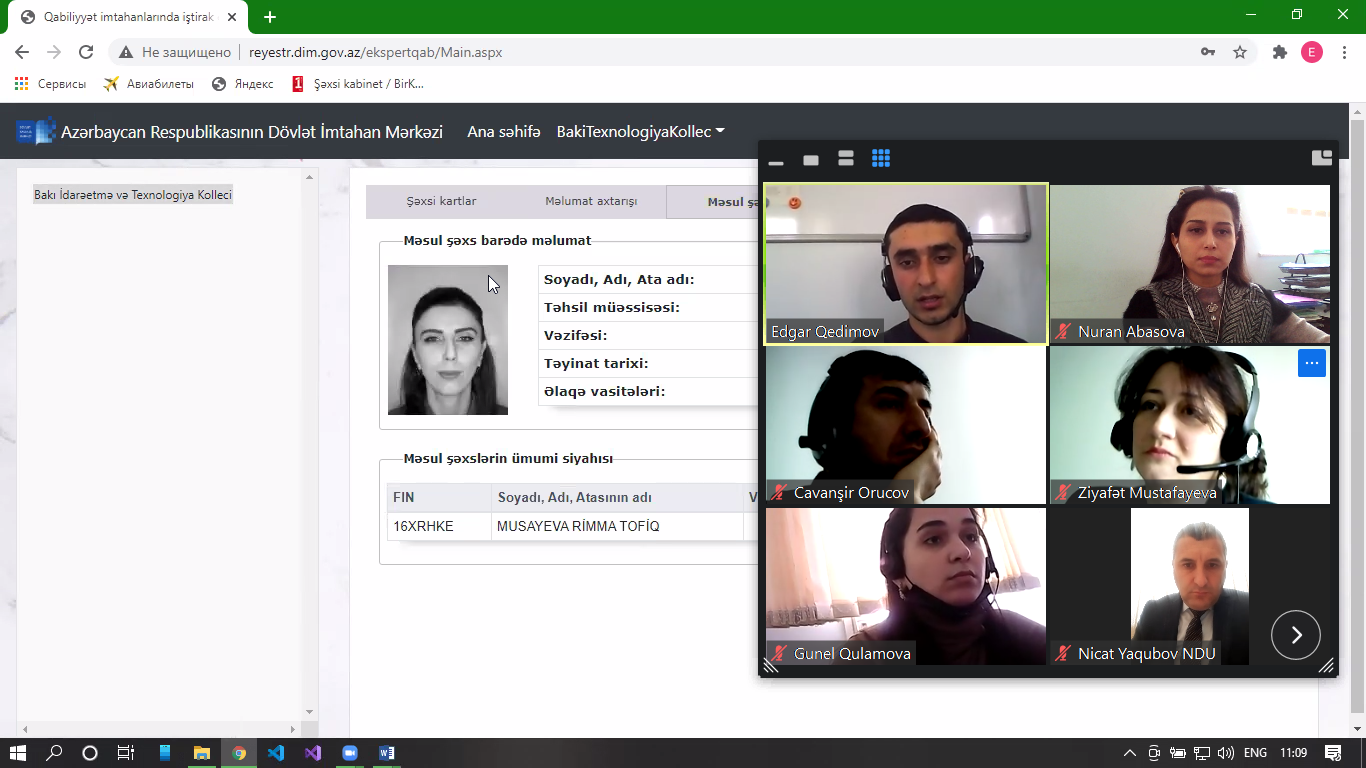Screen dimensions: 1366x768
Task: Select Nicat Yaqubov NDU's video tile
Action: (1190, 586)
